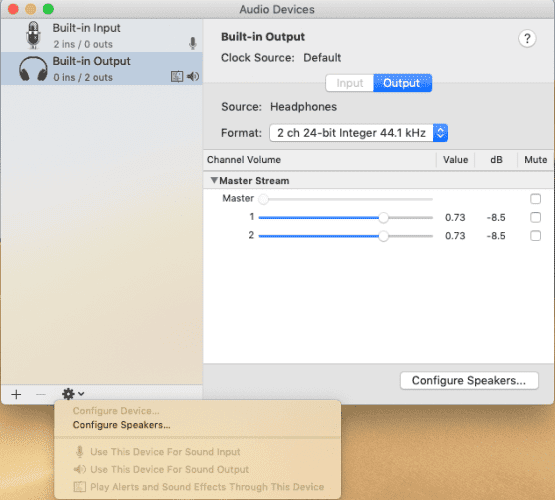
Task: Click the Mute column header
Action: (x=535, y=160)
